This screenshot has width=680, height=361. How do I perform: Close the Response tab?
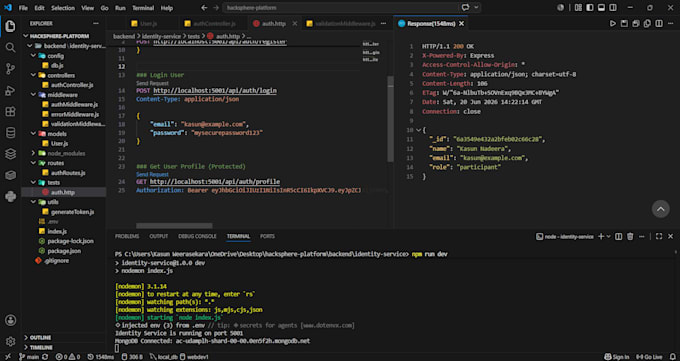coord(461,23)
